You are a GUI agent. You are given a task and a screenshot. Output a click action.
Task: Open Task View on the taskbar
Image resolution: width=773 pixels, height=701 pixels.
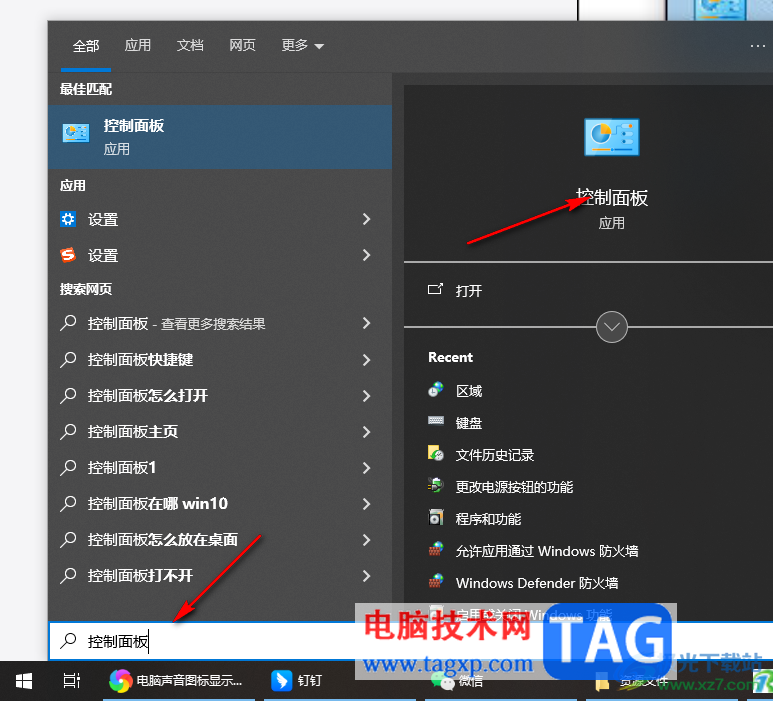click(71, 681)
